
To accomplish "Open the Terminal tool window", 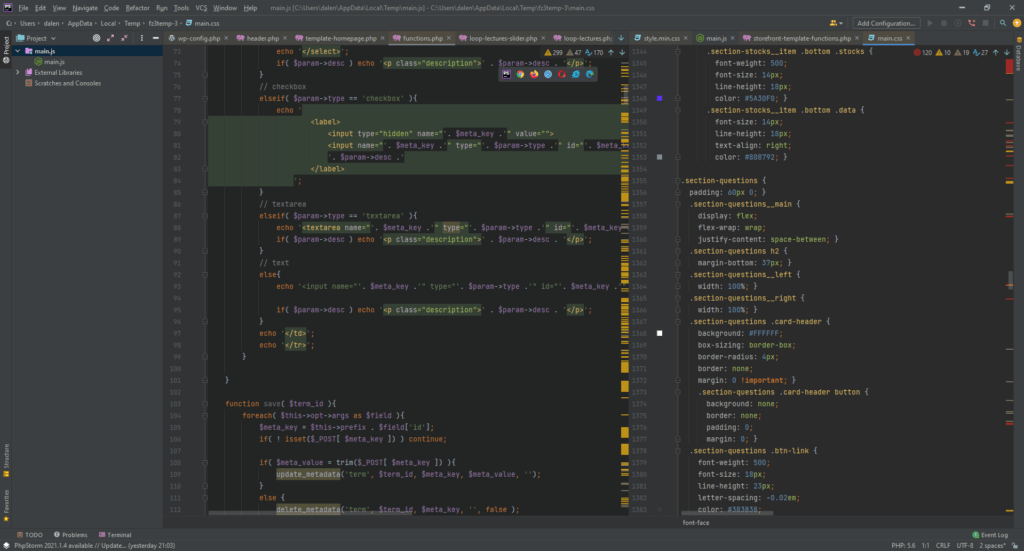I will 115,535.
